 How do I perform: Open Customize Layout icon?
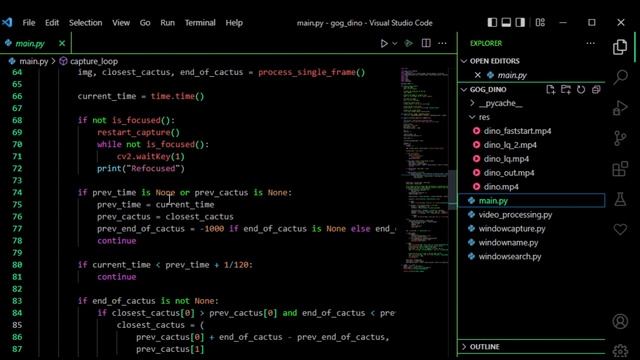coord(540,22)
